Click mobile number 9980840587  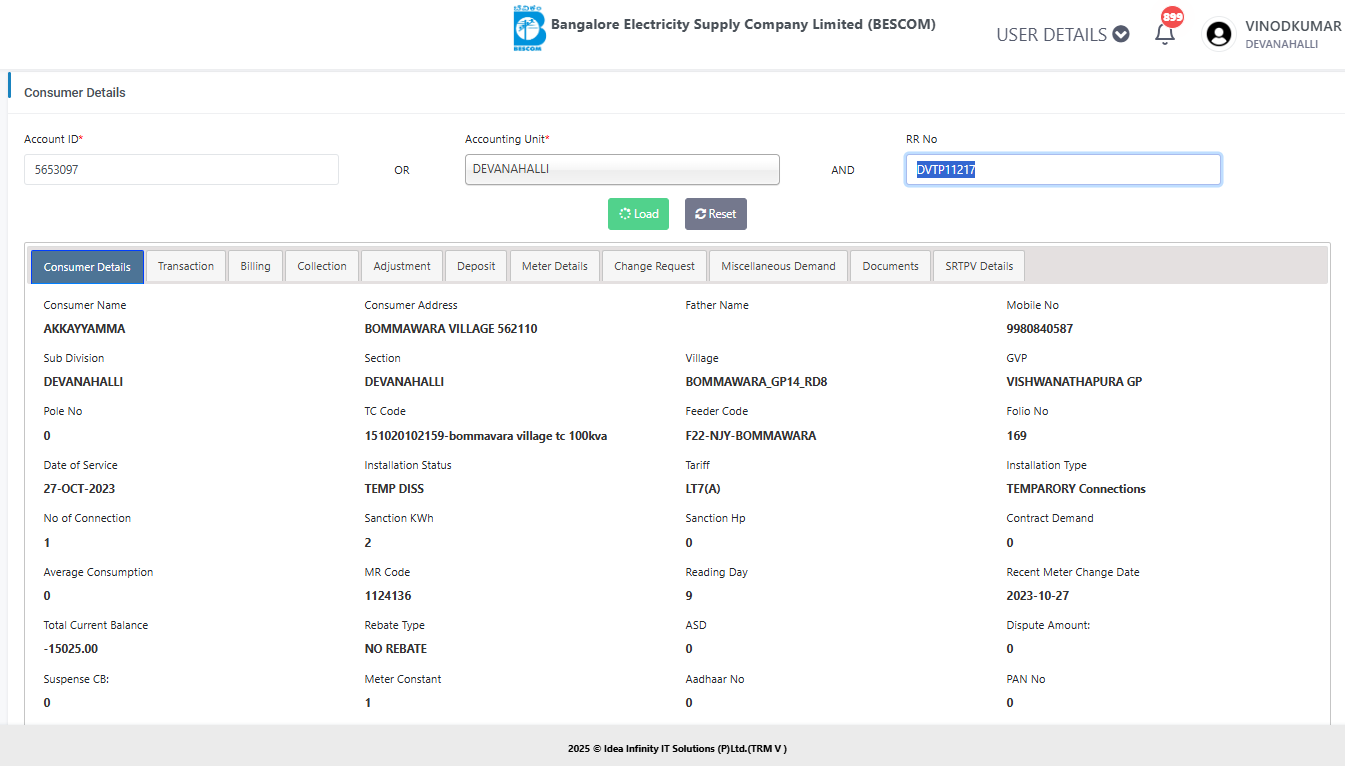tap(1040, 329)
